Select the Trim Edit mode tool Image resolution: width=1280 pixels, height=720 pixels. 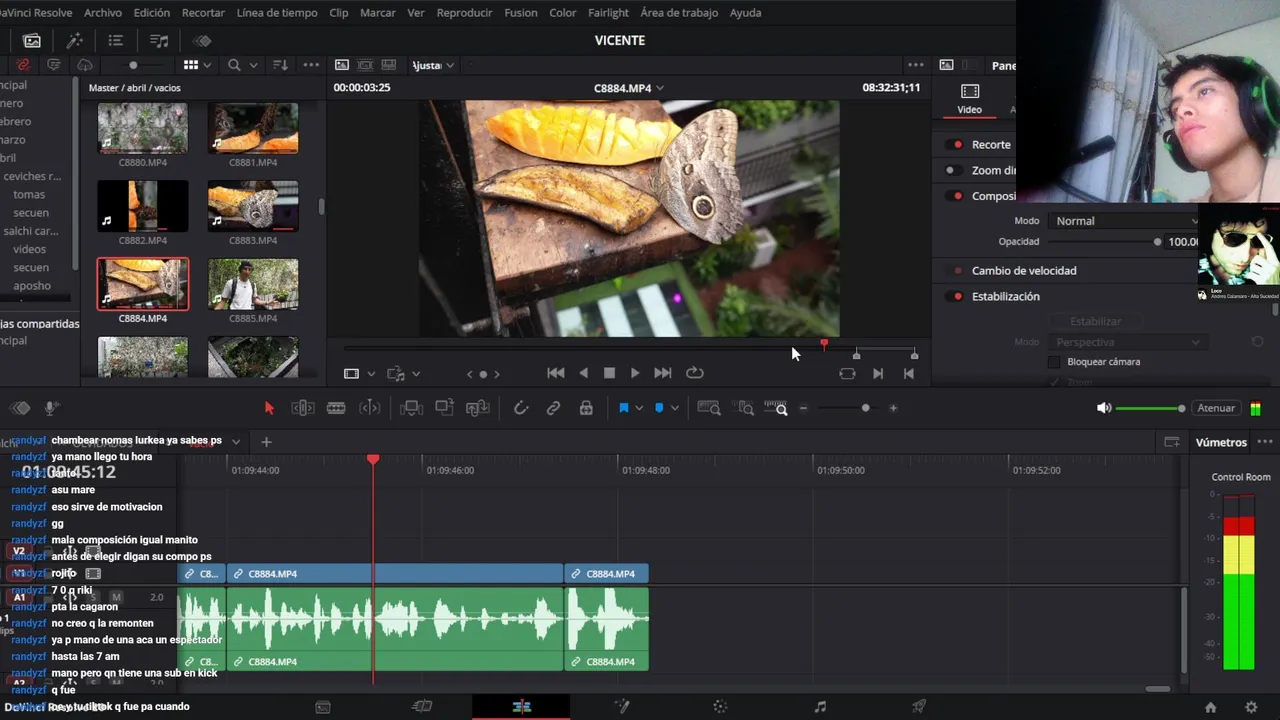(x=303, y=408)
